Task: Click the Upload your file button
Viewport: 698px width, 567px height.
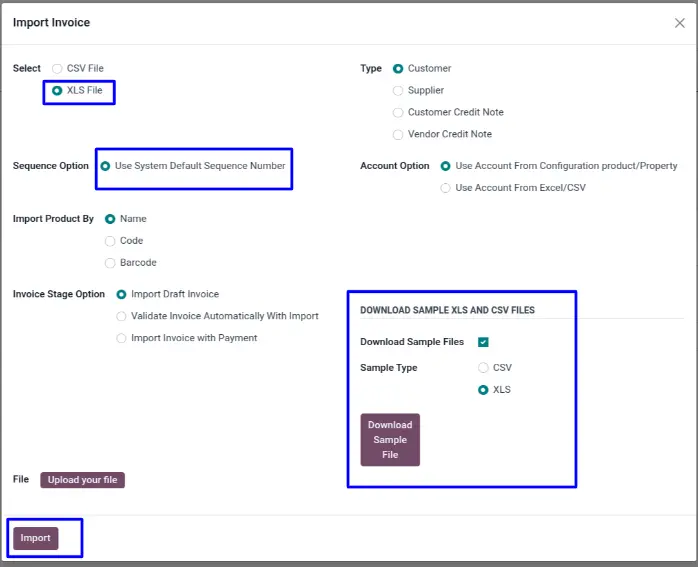Action: [82, 480]
